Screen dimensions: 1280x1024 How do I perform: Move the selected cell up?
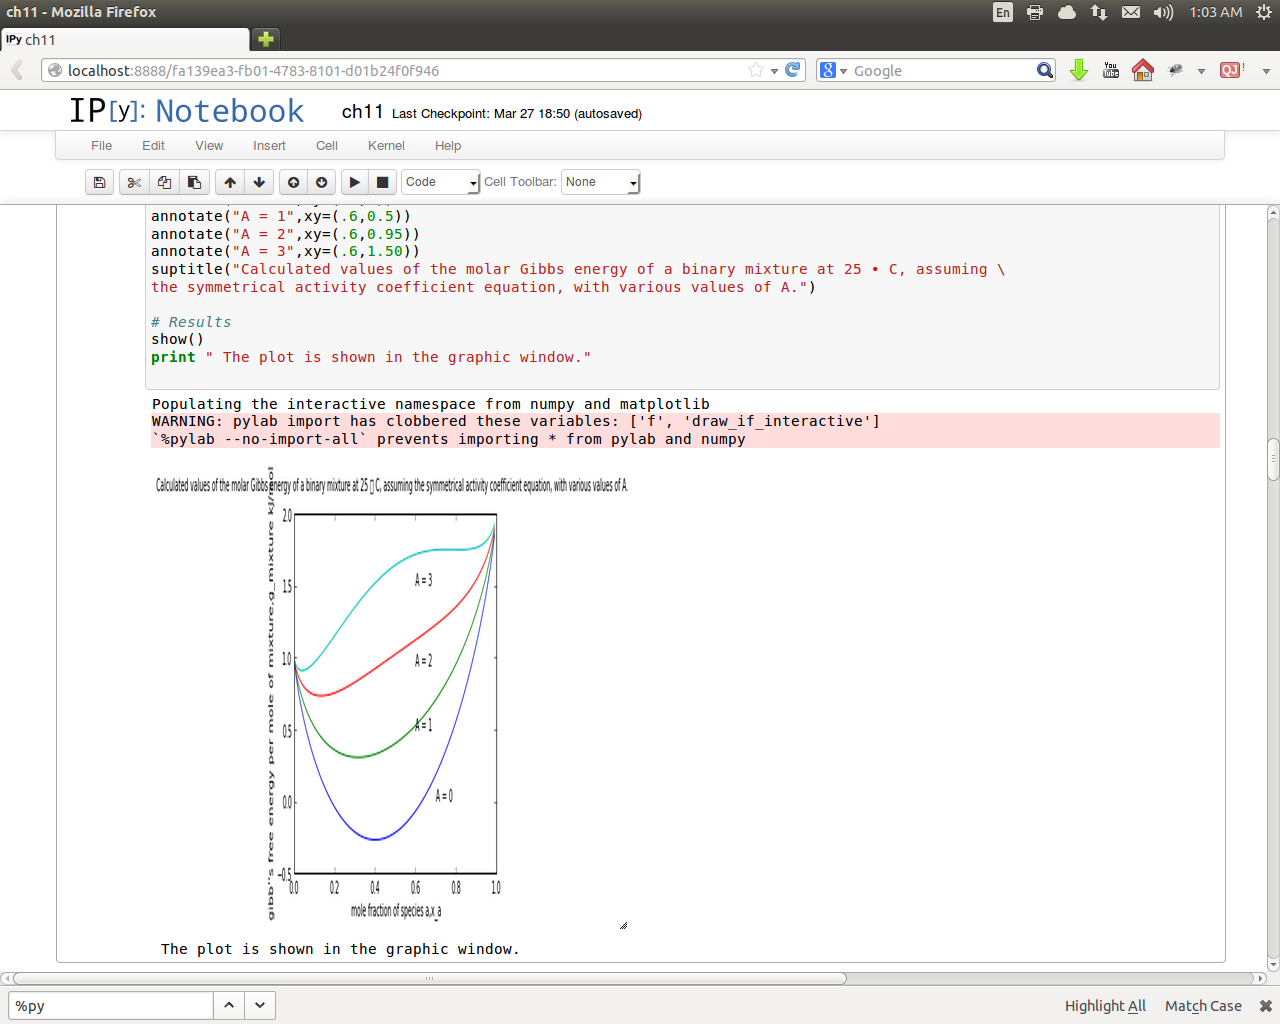(x=230, y=182)
